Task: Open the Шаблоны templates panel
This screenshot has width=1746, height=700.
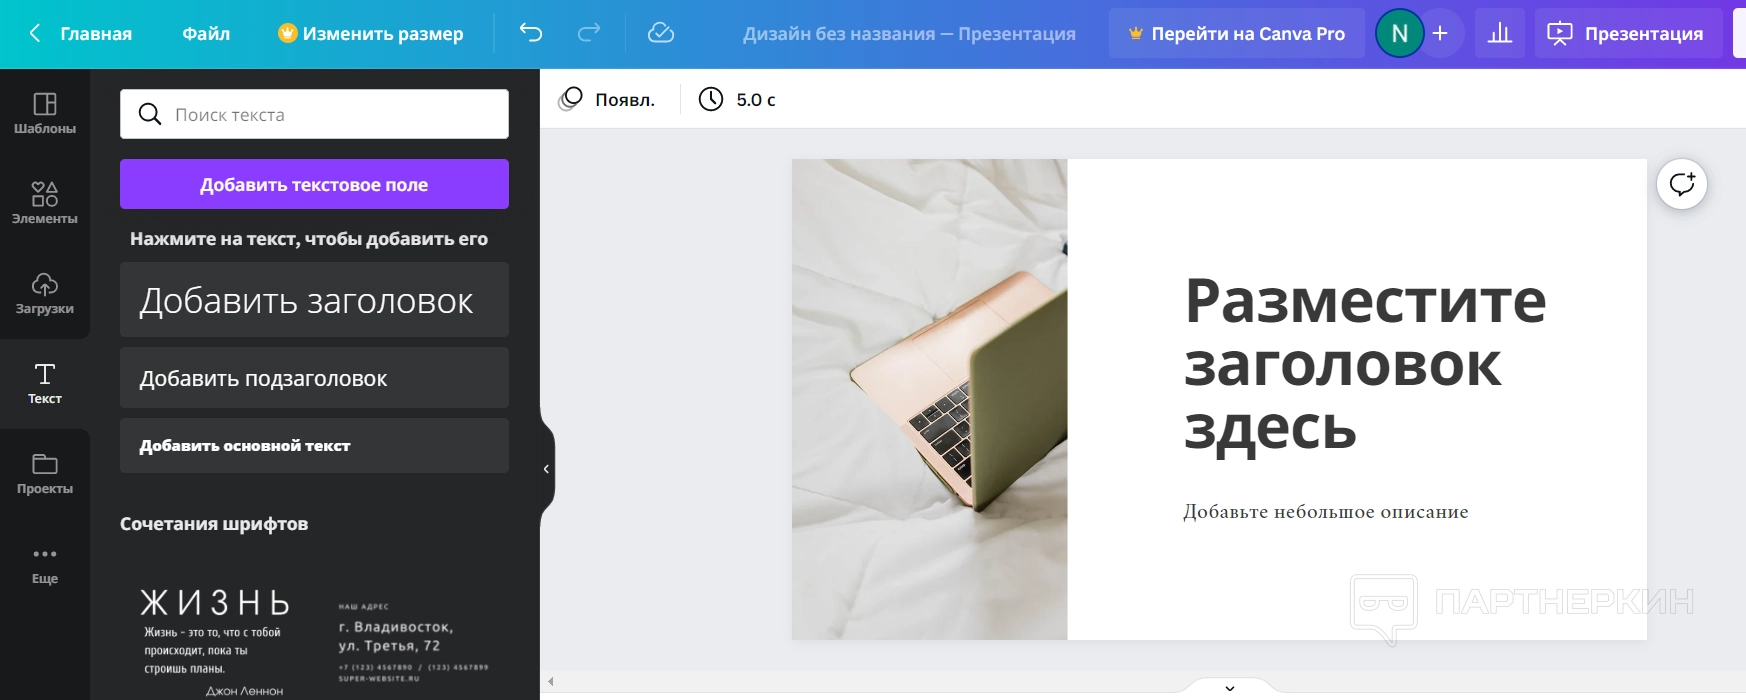Action: tap(45, 114)
